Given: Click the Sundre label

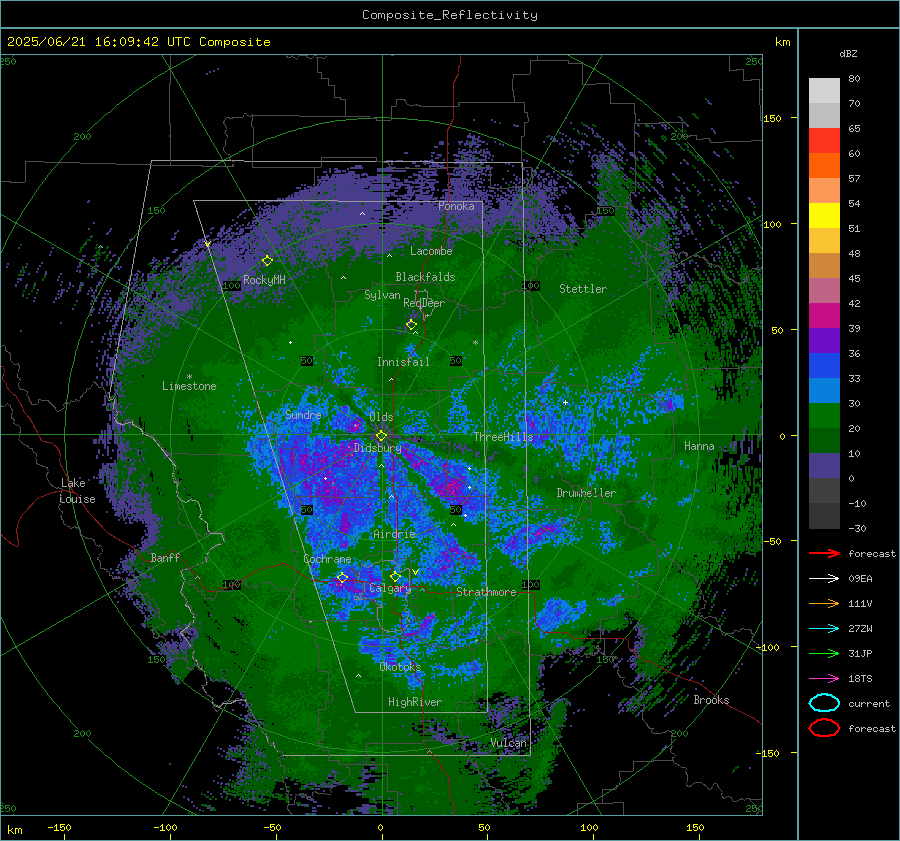Looking at the screenshot, I should click(x=303, y=415).
